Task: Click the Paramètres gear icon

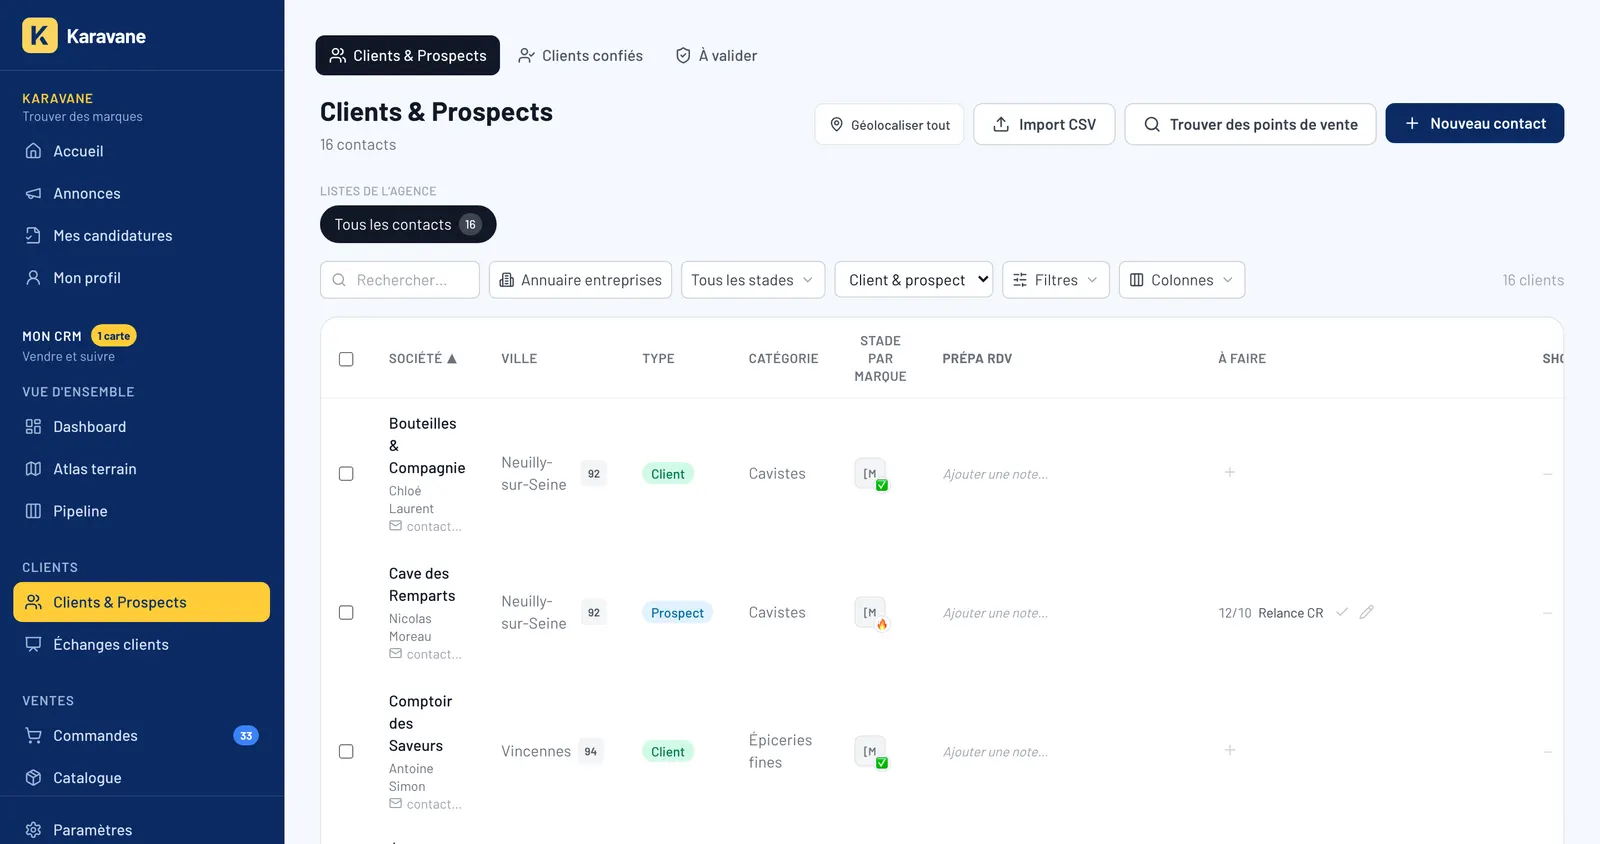Action: 33,830
